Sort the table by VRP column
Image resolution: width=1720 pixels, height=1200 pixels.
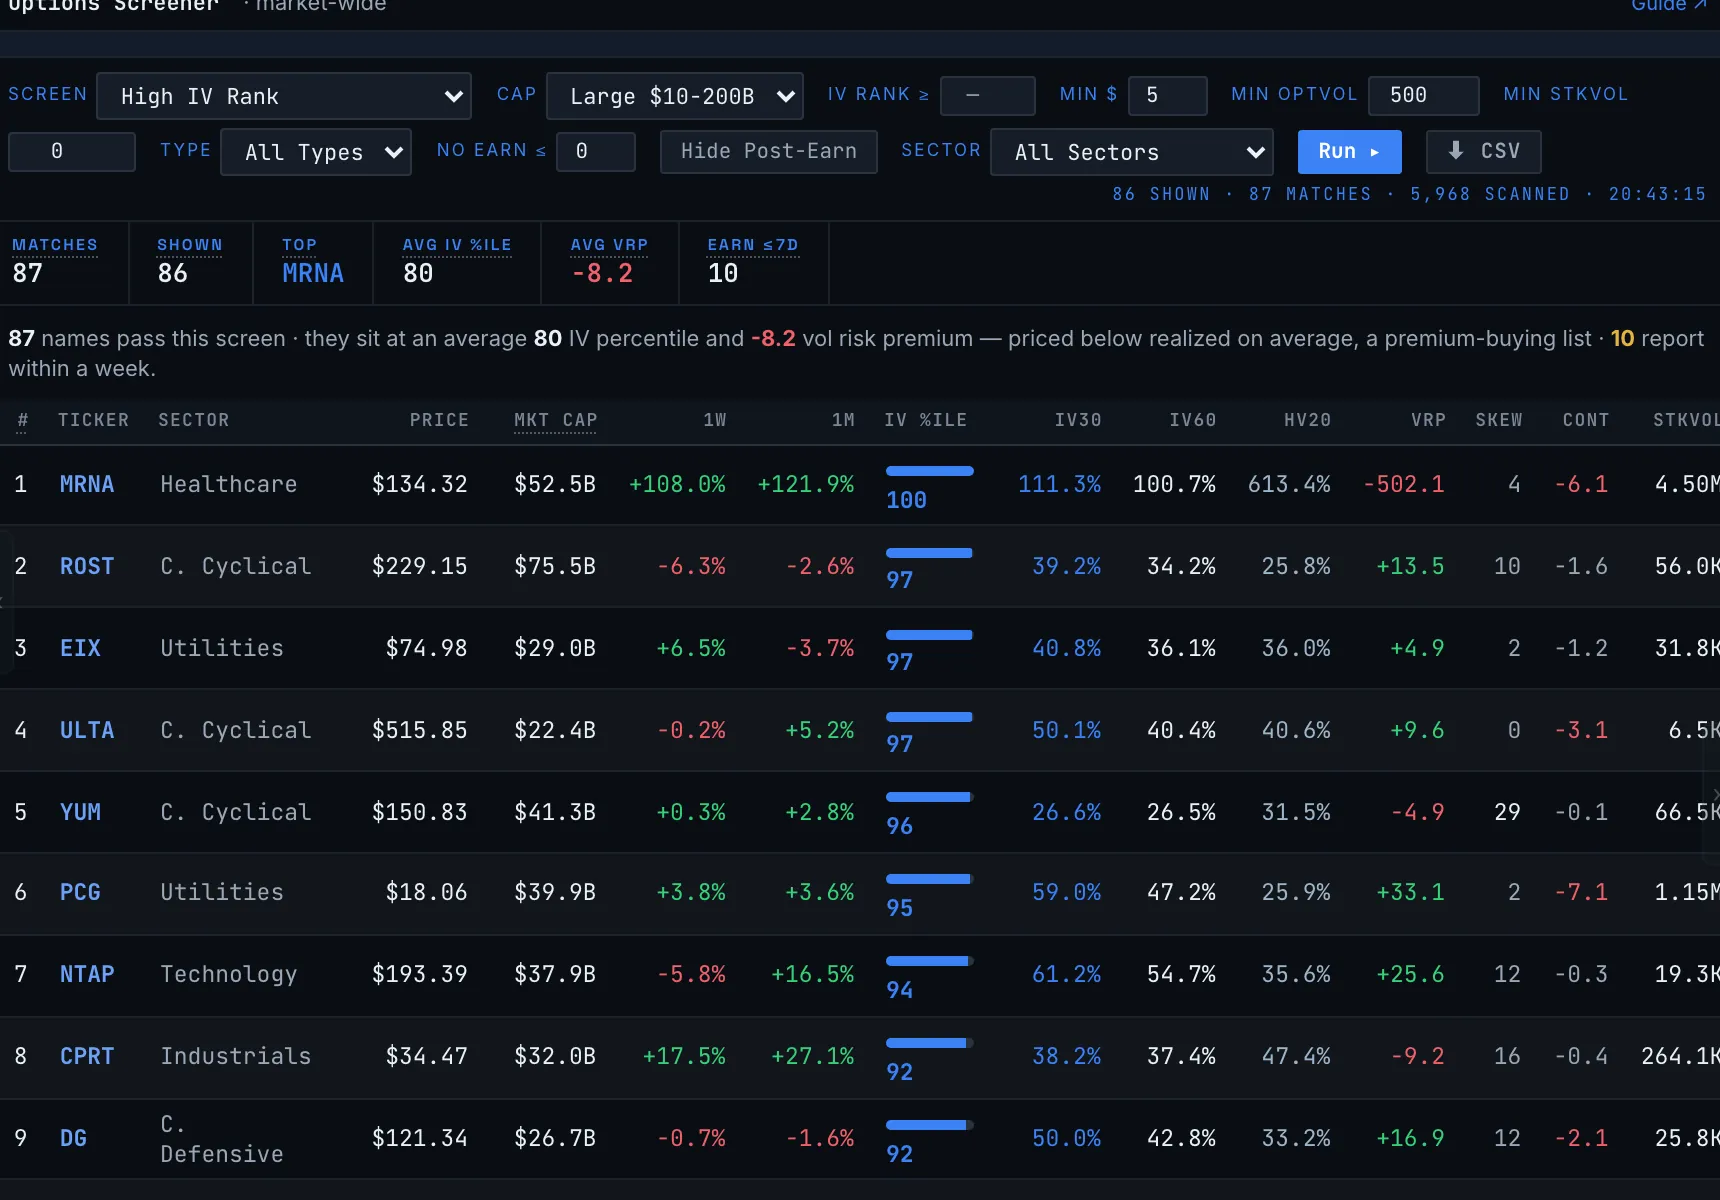pos(1428,420)
